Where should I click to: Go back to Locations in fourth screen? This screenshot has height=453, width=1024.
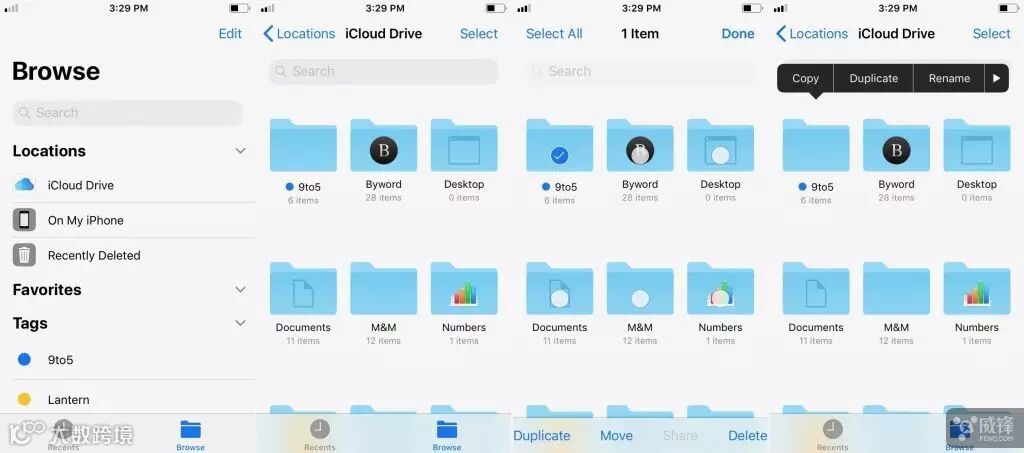(812, 34)
